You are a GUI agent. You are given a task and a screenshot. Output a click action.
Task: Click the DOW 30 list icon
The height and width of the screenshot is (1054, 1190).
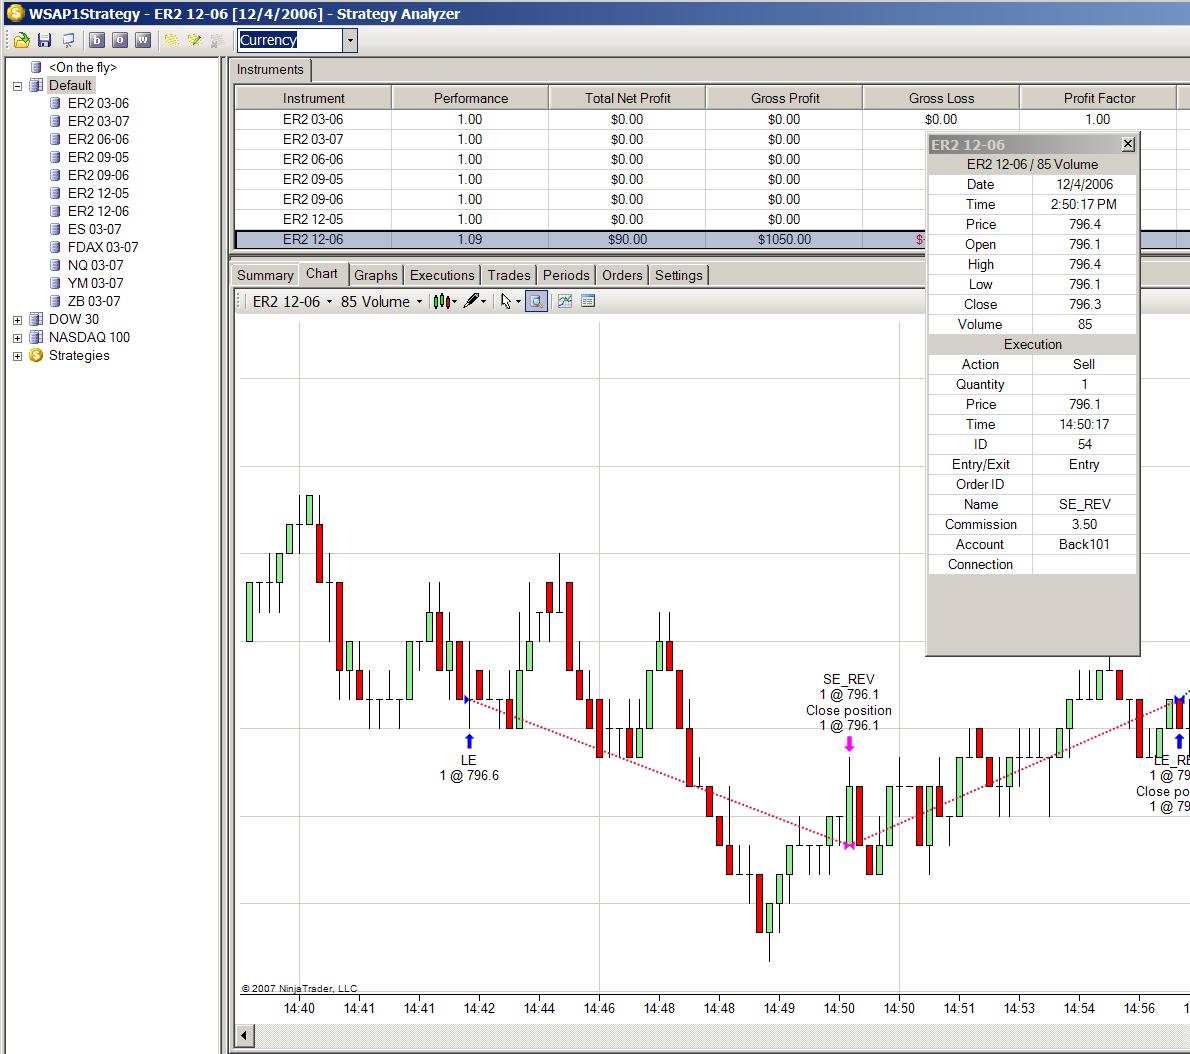tap(36, 319)
